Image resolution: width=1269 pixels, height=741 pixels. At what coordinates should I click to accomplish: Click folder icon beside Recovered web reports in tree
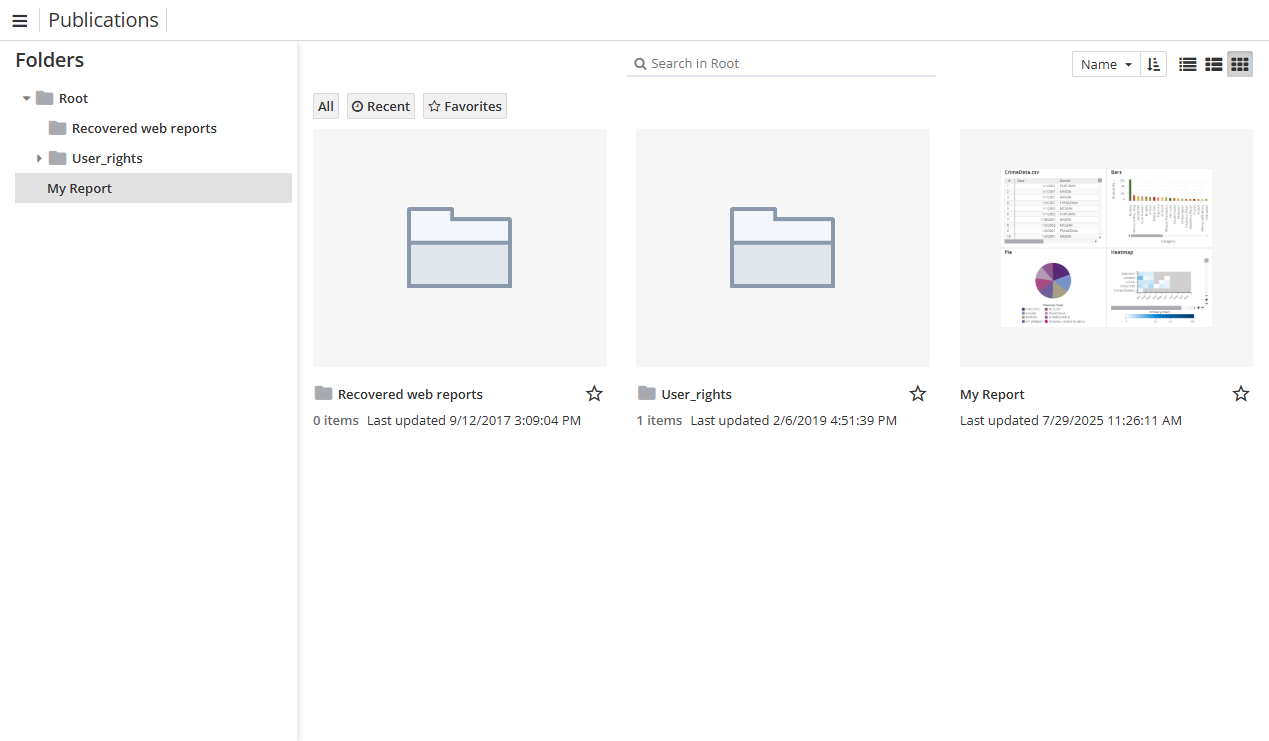(57, 128)
